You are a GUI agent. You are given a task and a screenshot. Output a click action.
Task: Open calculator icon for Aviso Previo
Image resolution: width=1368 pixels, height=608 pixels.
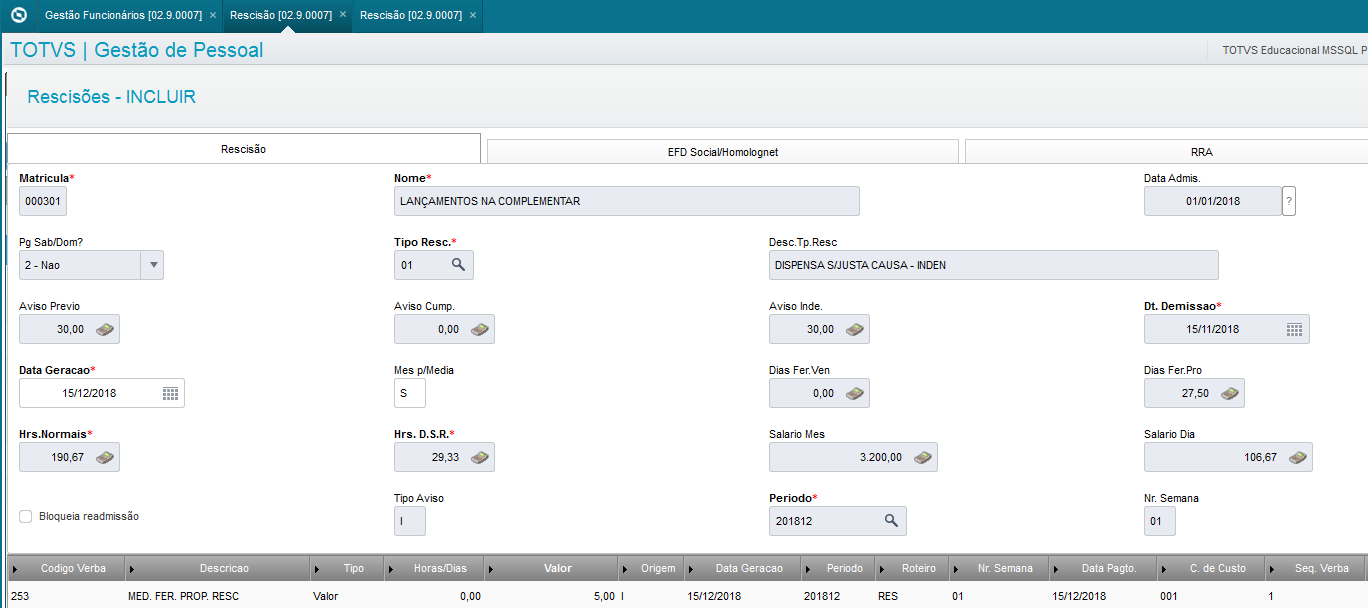point(105,329)
